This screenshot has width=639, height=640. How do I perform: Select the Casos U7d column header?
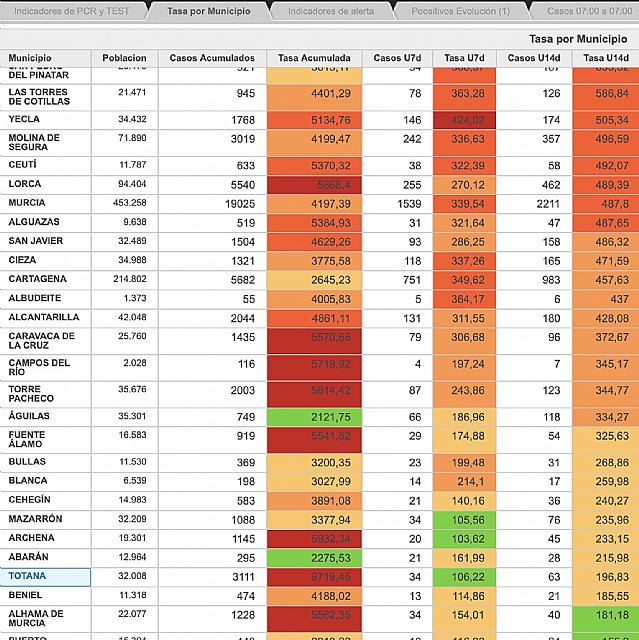click(x=396, y=58)
